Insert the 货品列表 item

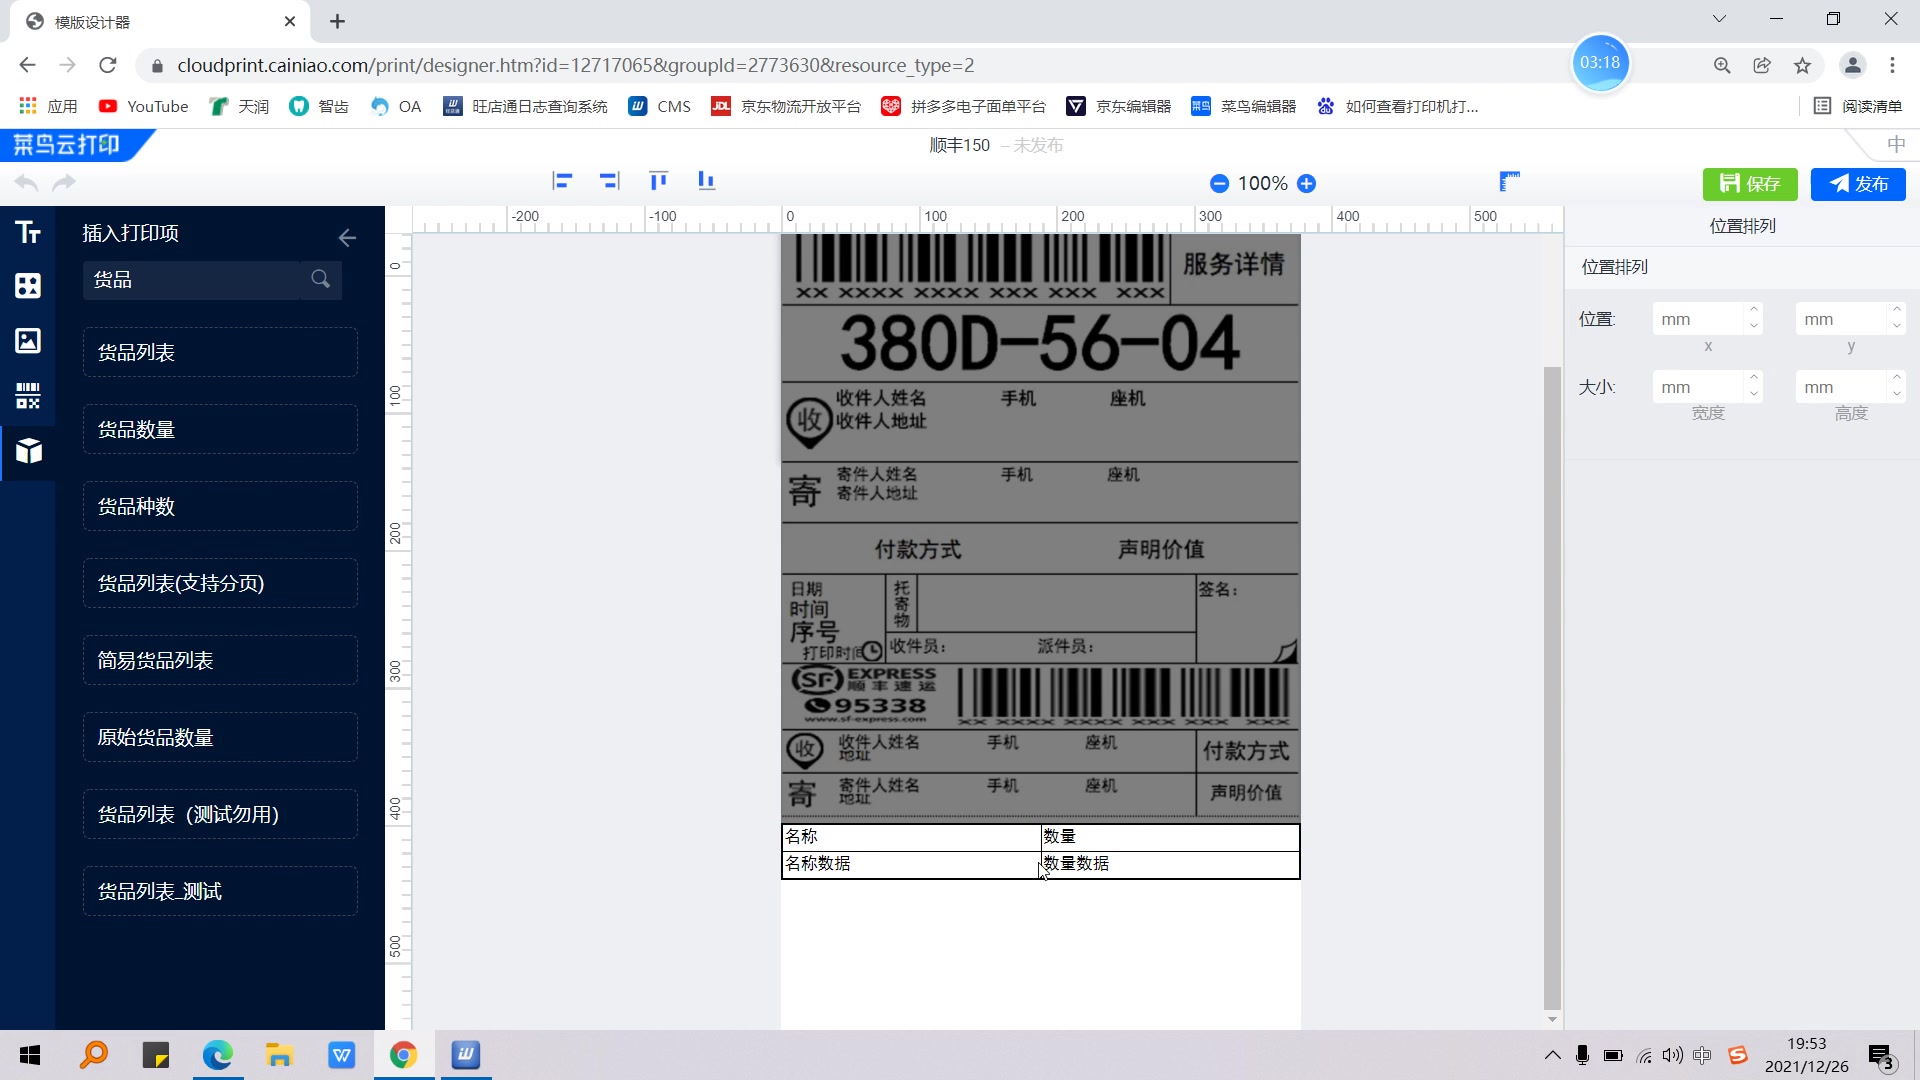pos(220,352)
